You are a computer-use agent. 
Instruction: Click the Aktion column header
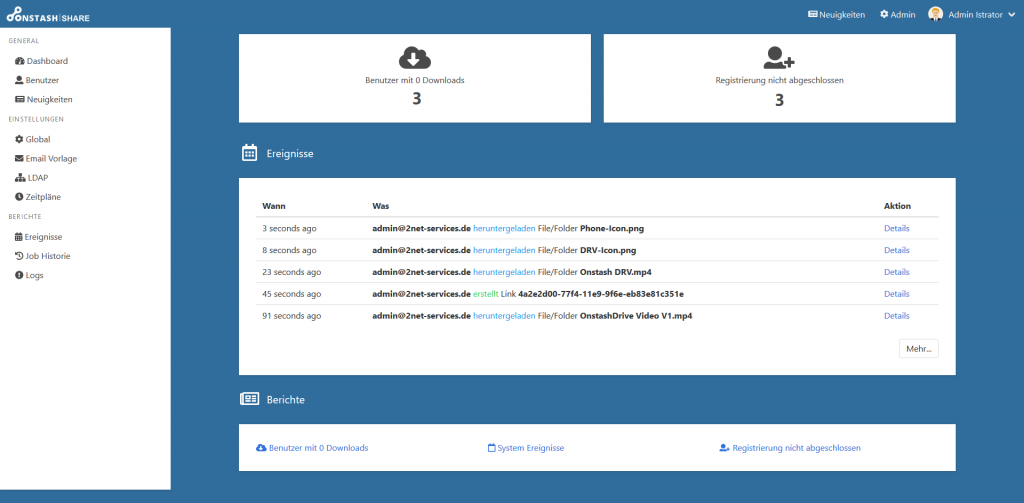point(897,206)
